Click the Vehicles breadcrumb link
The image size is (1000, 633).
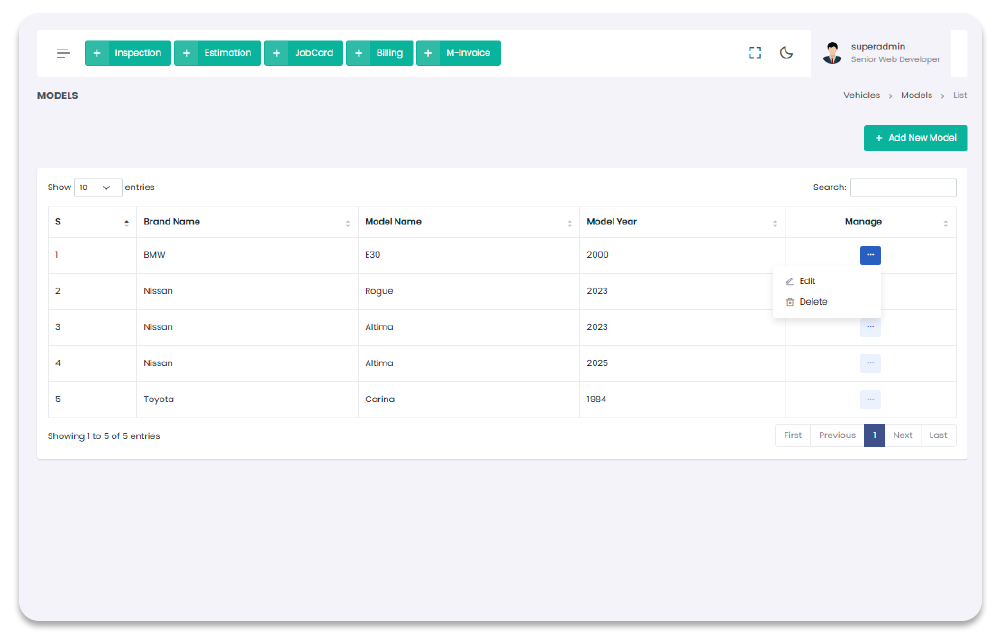tap(861, 96)
